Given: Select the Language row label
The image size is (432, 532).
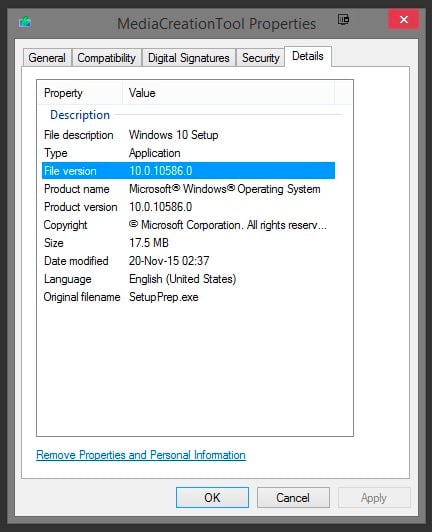Looking at the screenshot, I should [x=68, y=279].
